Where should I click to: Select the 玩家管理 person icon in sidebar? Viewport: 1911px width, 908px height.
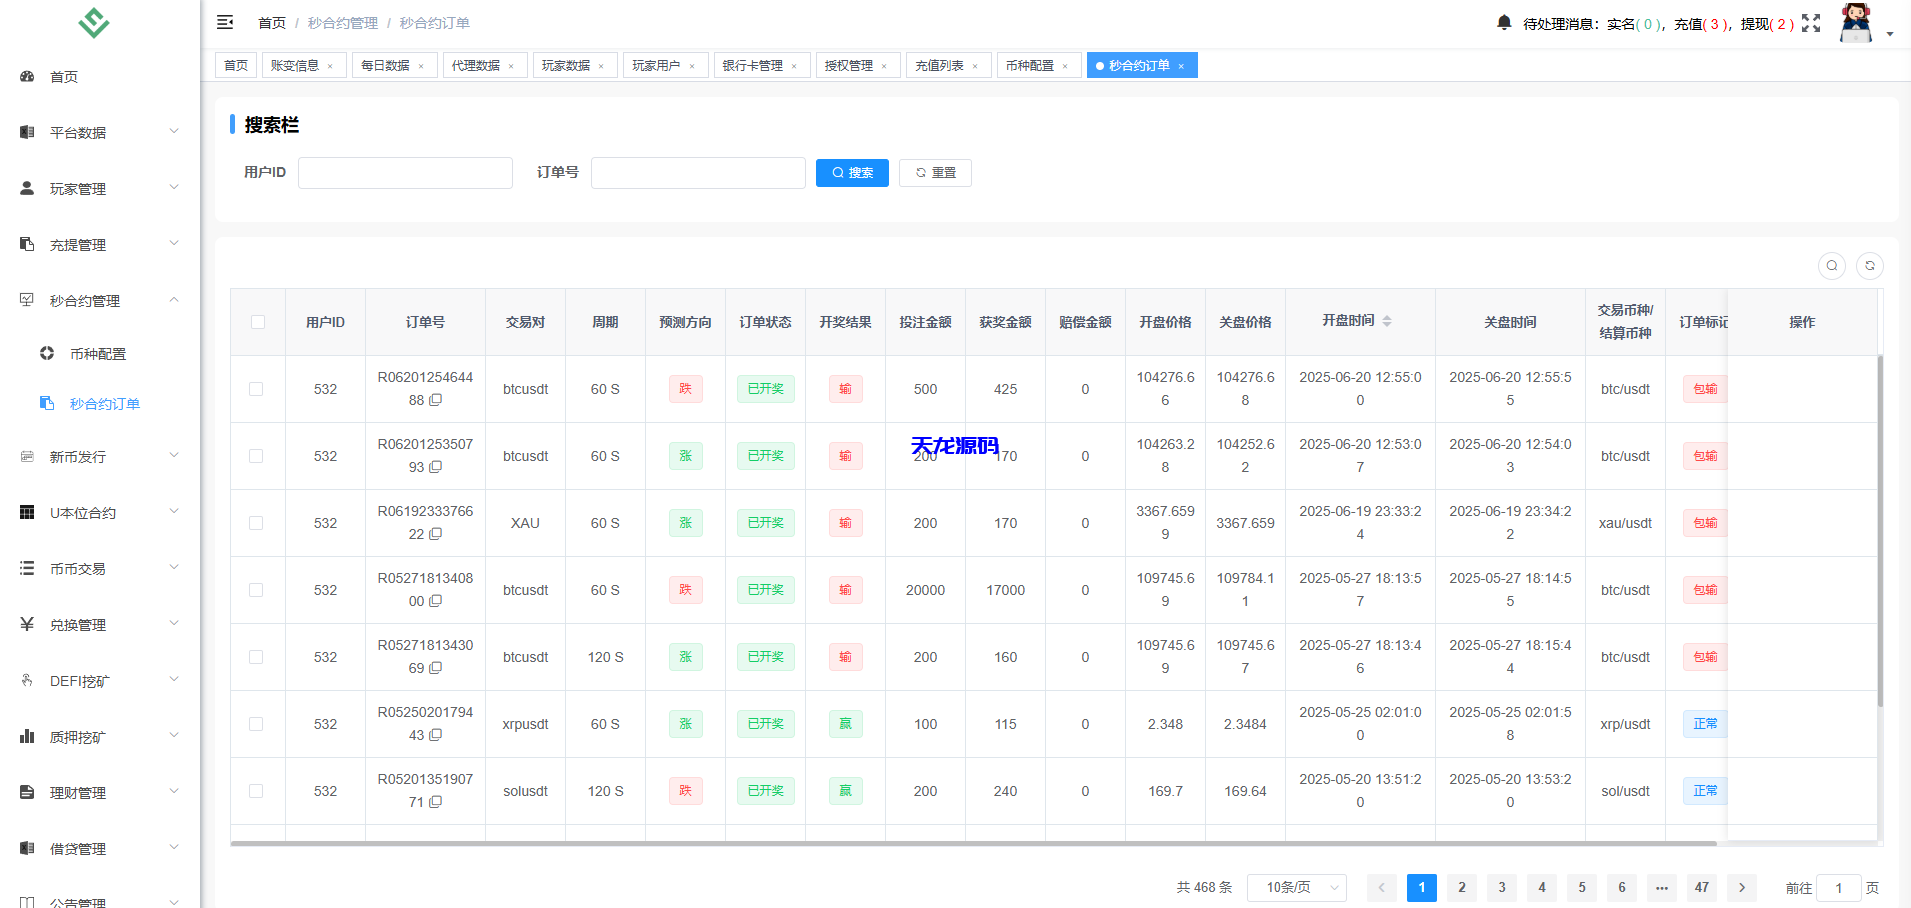click(x=26, y=187)
